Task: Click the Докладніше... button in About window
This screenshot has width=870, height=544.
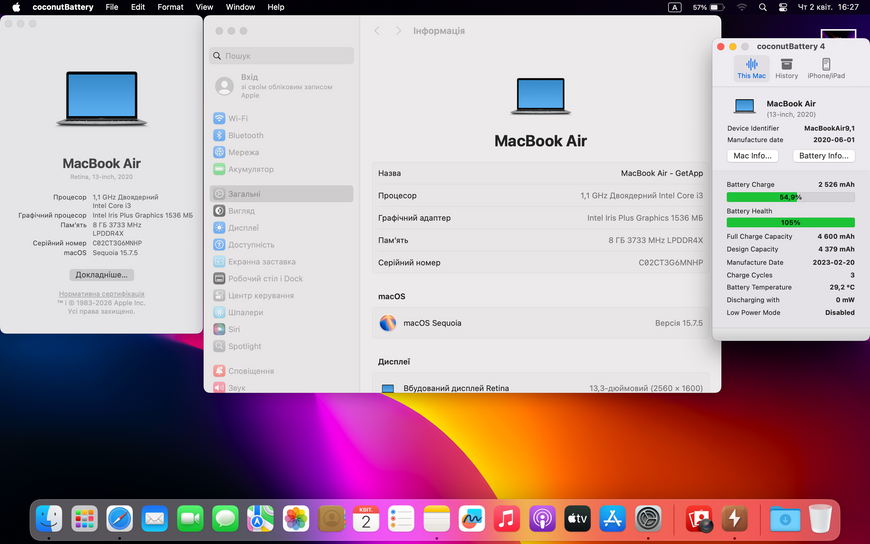Action: pos(102,275)
